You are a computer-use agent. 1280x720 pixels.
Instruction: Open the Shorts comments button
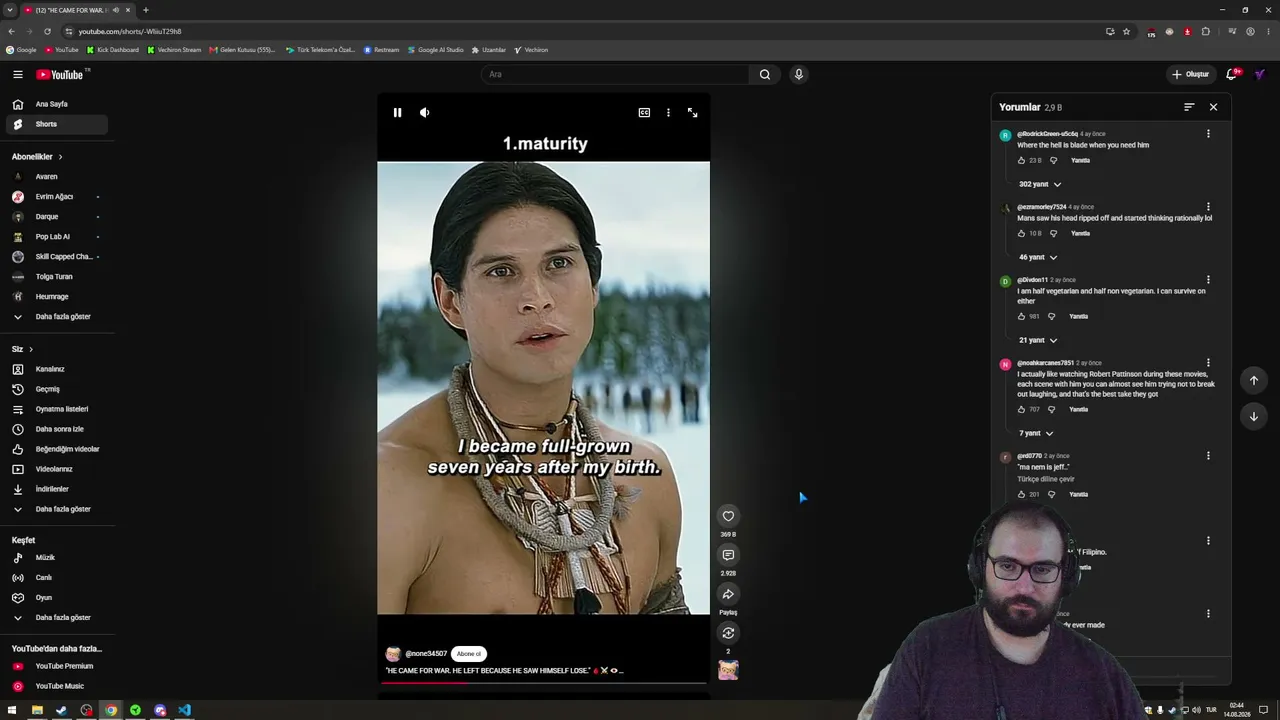click(728, 555)
